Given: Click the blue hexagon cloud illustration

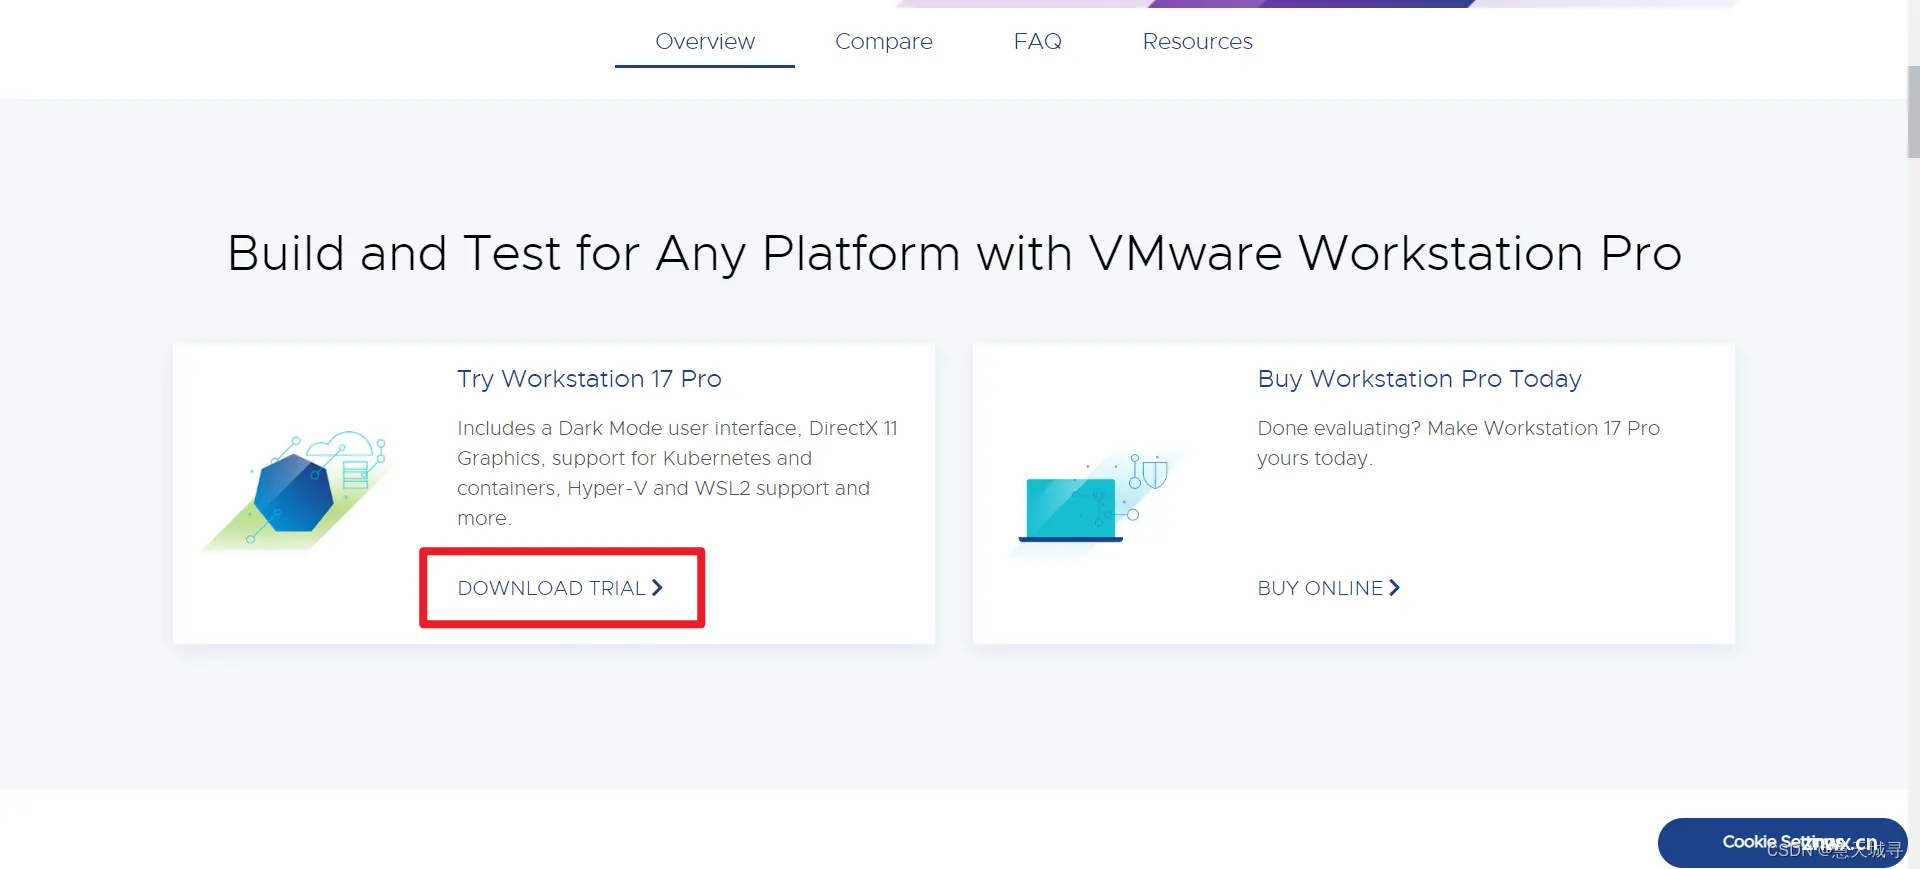Looking at the screenshot, I should [296, 490].
